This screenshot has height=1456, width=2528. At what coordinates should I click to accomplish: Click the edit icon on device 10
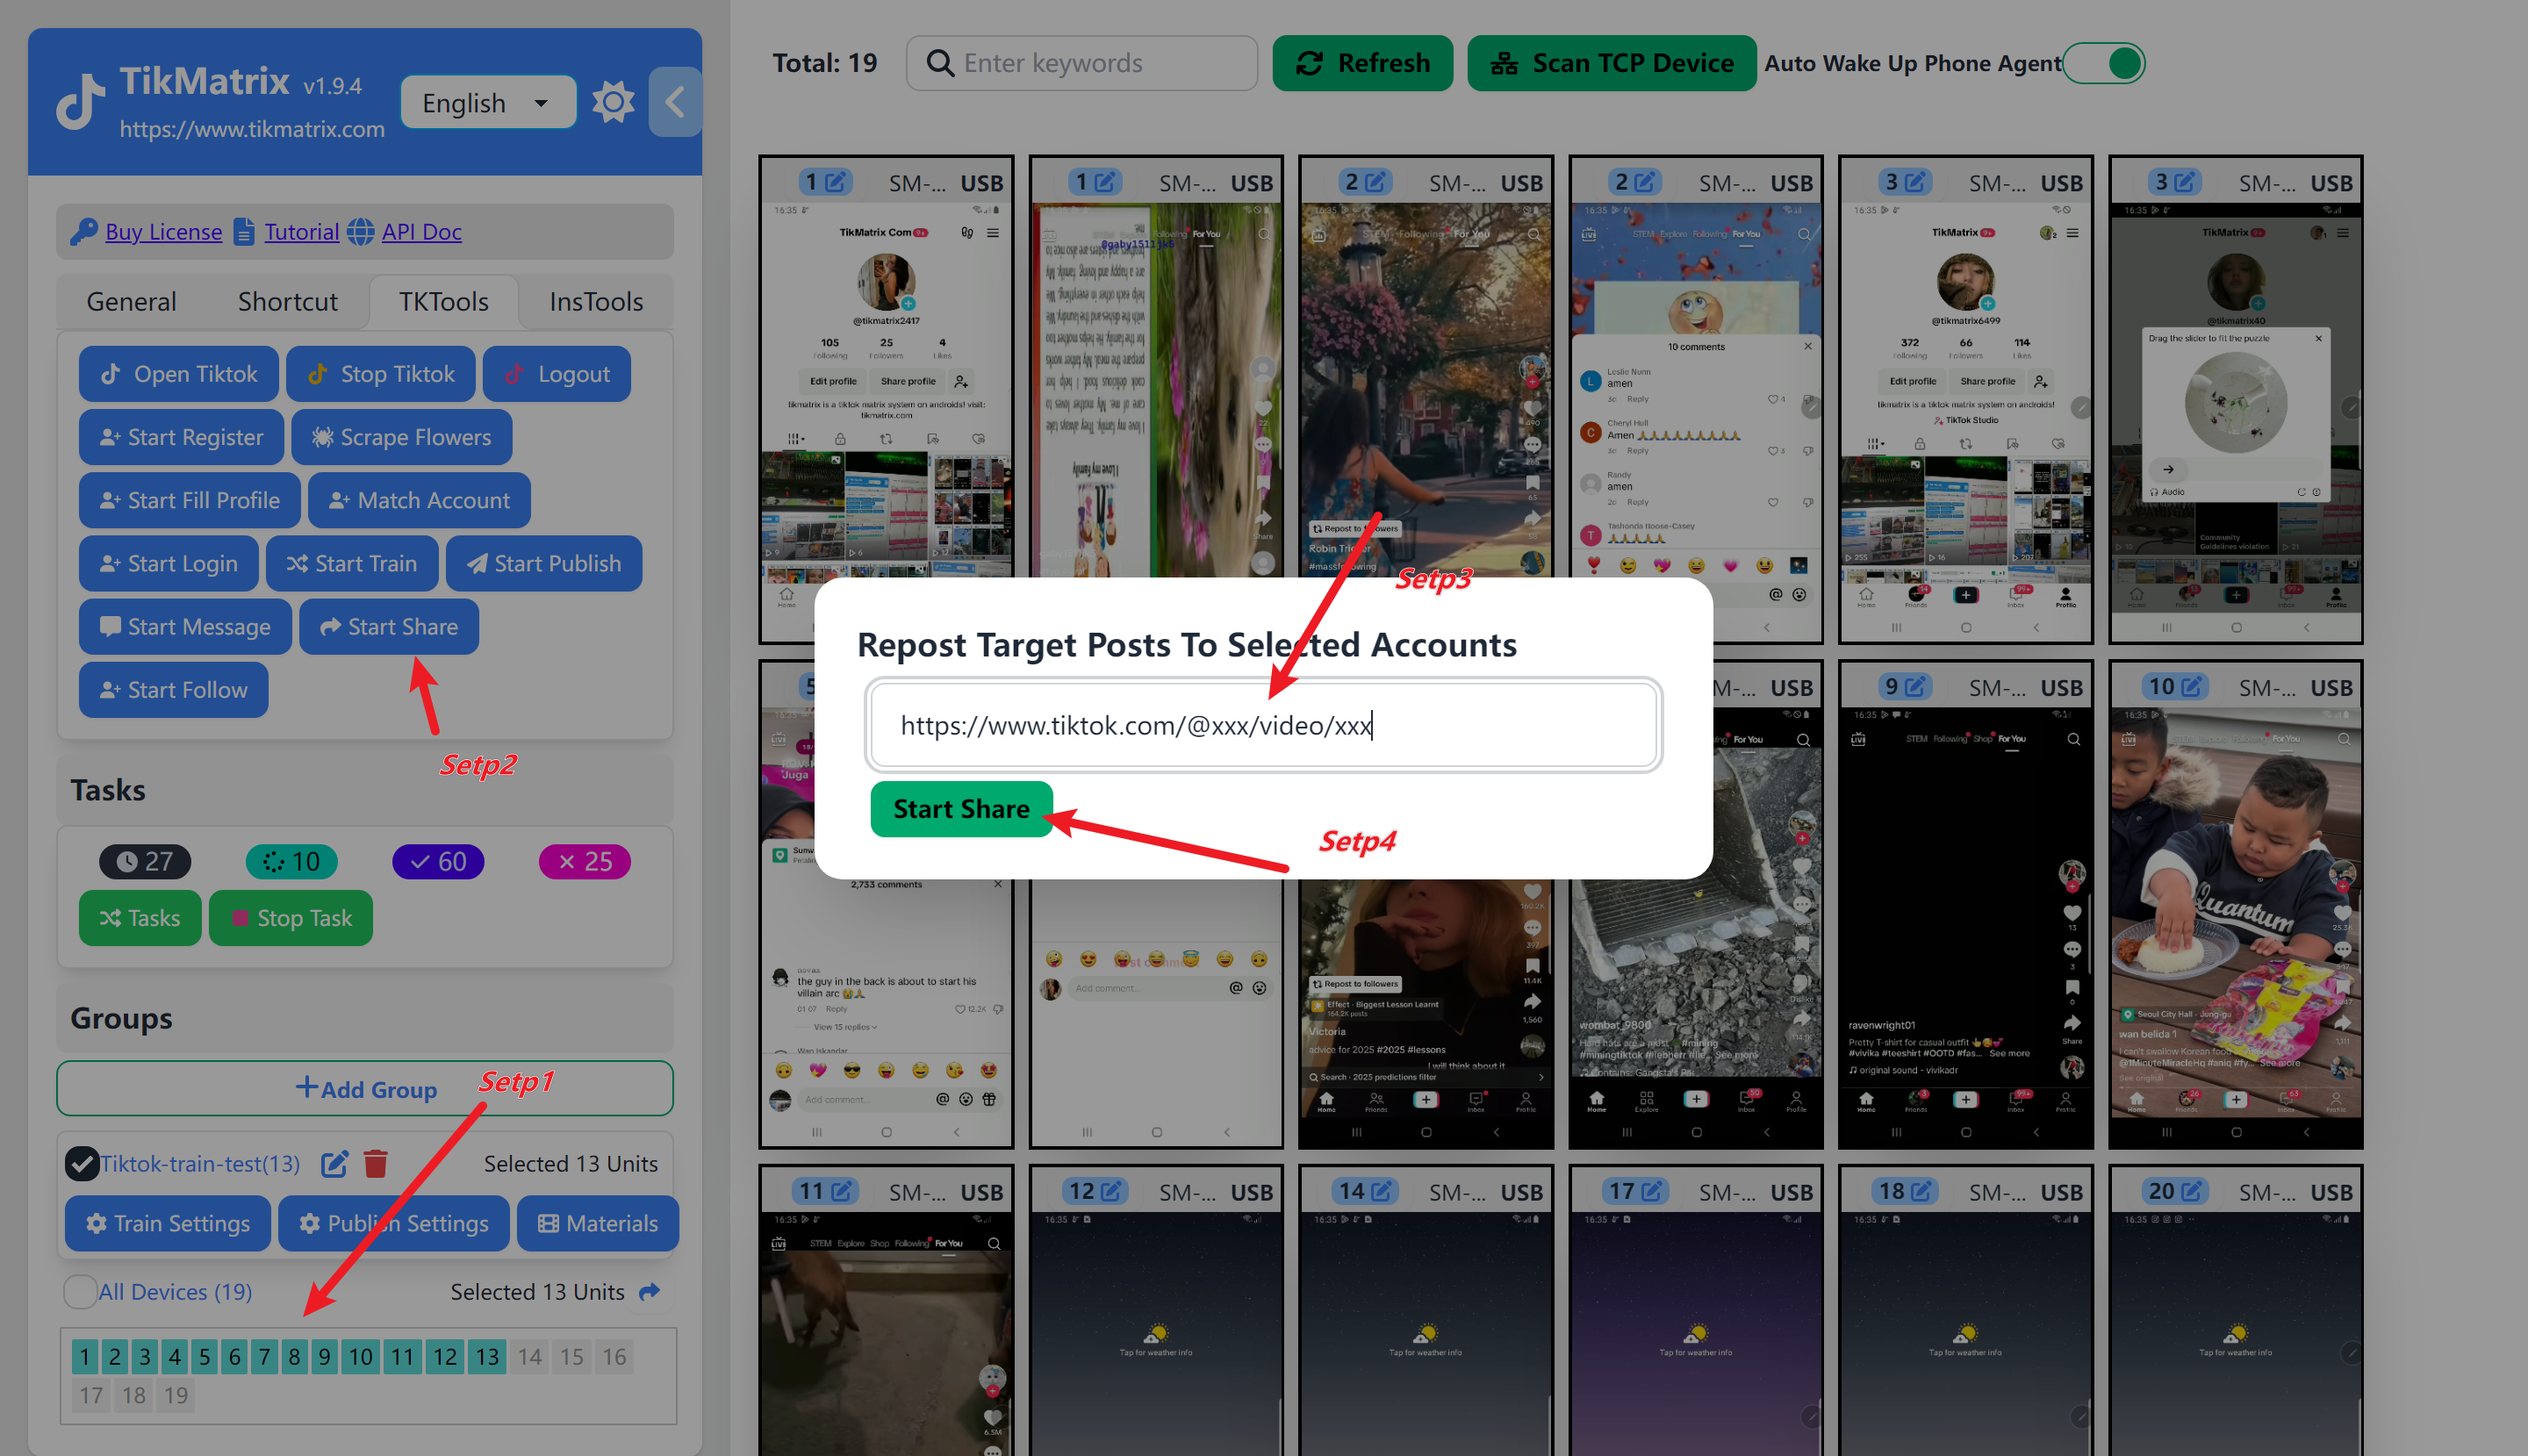2191,687
